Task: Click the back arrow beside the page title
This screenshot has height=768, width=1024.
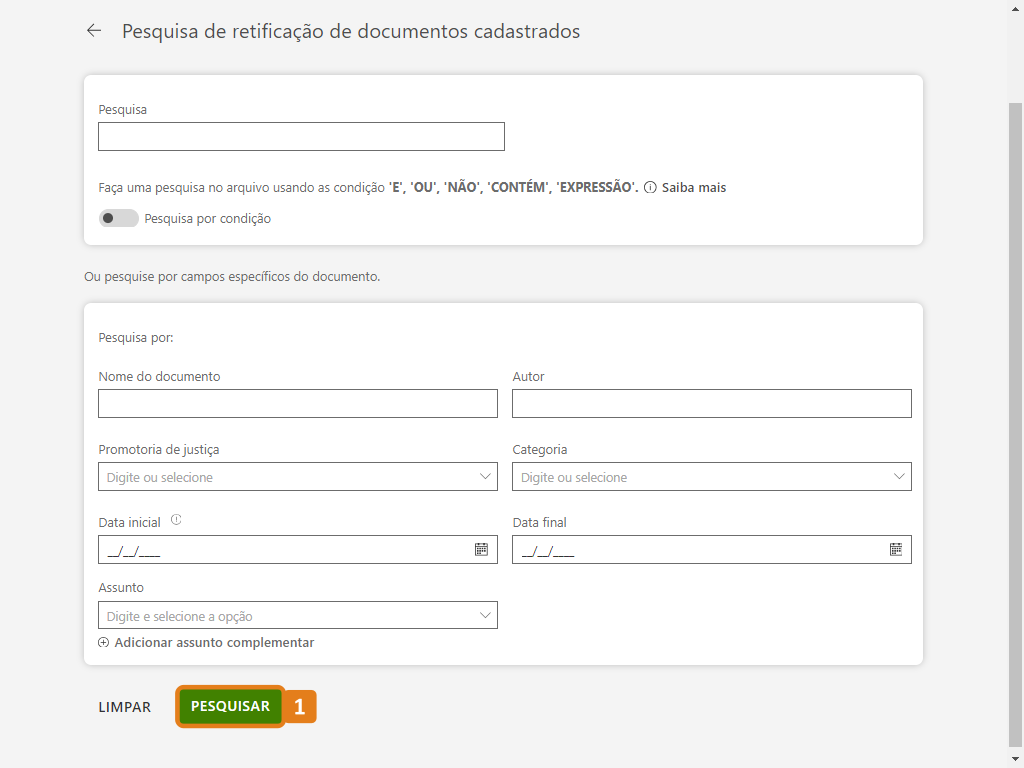Action: tap(94, 31)
